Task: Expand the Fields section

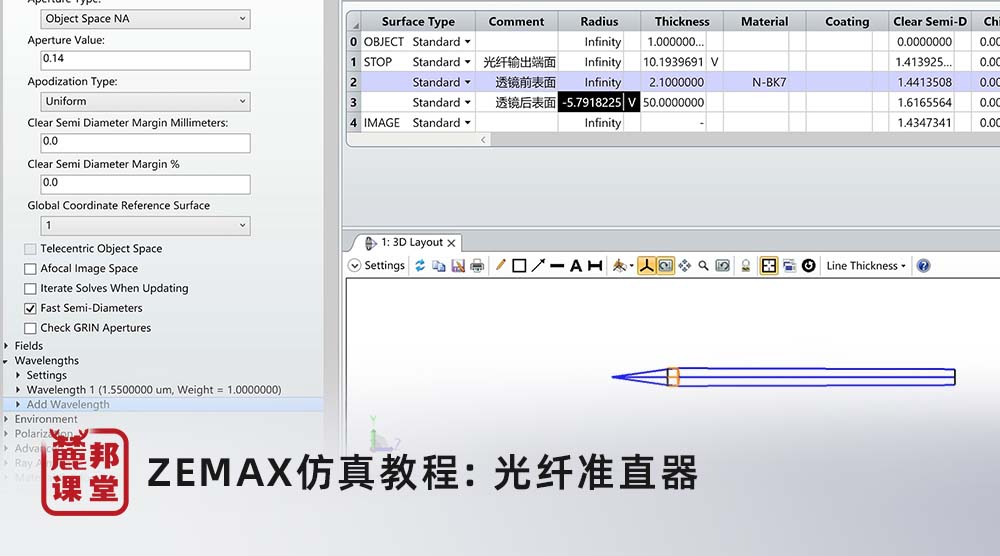Action: (x=6, y=346)
